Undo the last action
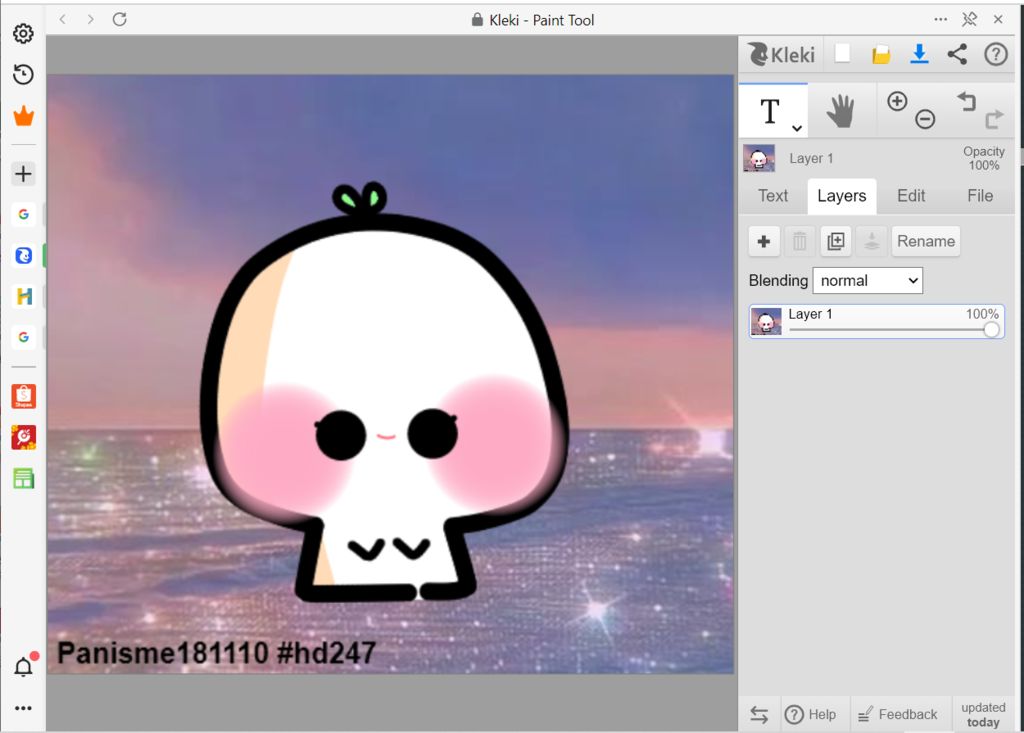 [x=966, y=101]
